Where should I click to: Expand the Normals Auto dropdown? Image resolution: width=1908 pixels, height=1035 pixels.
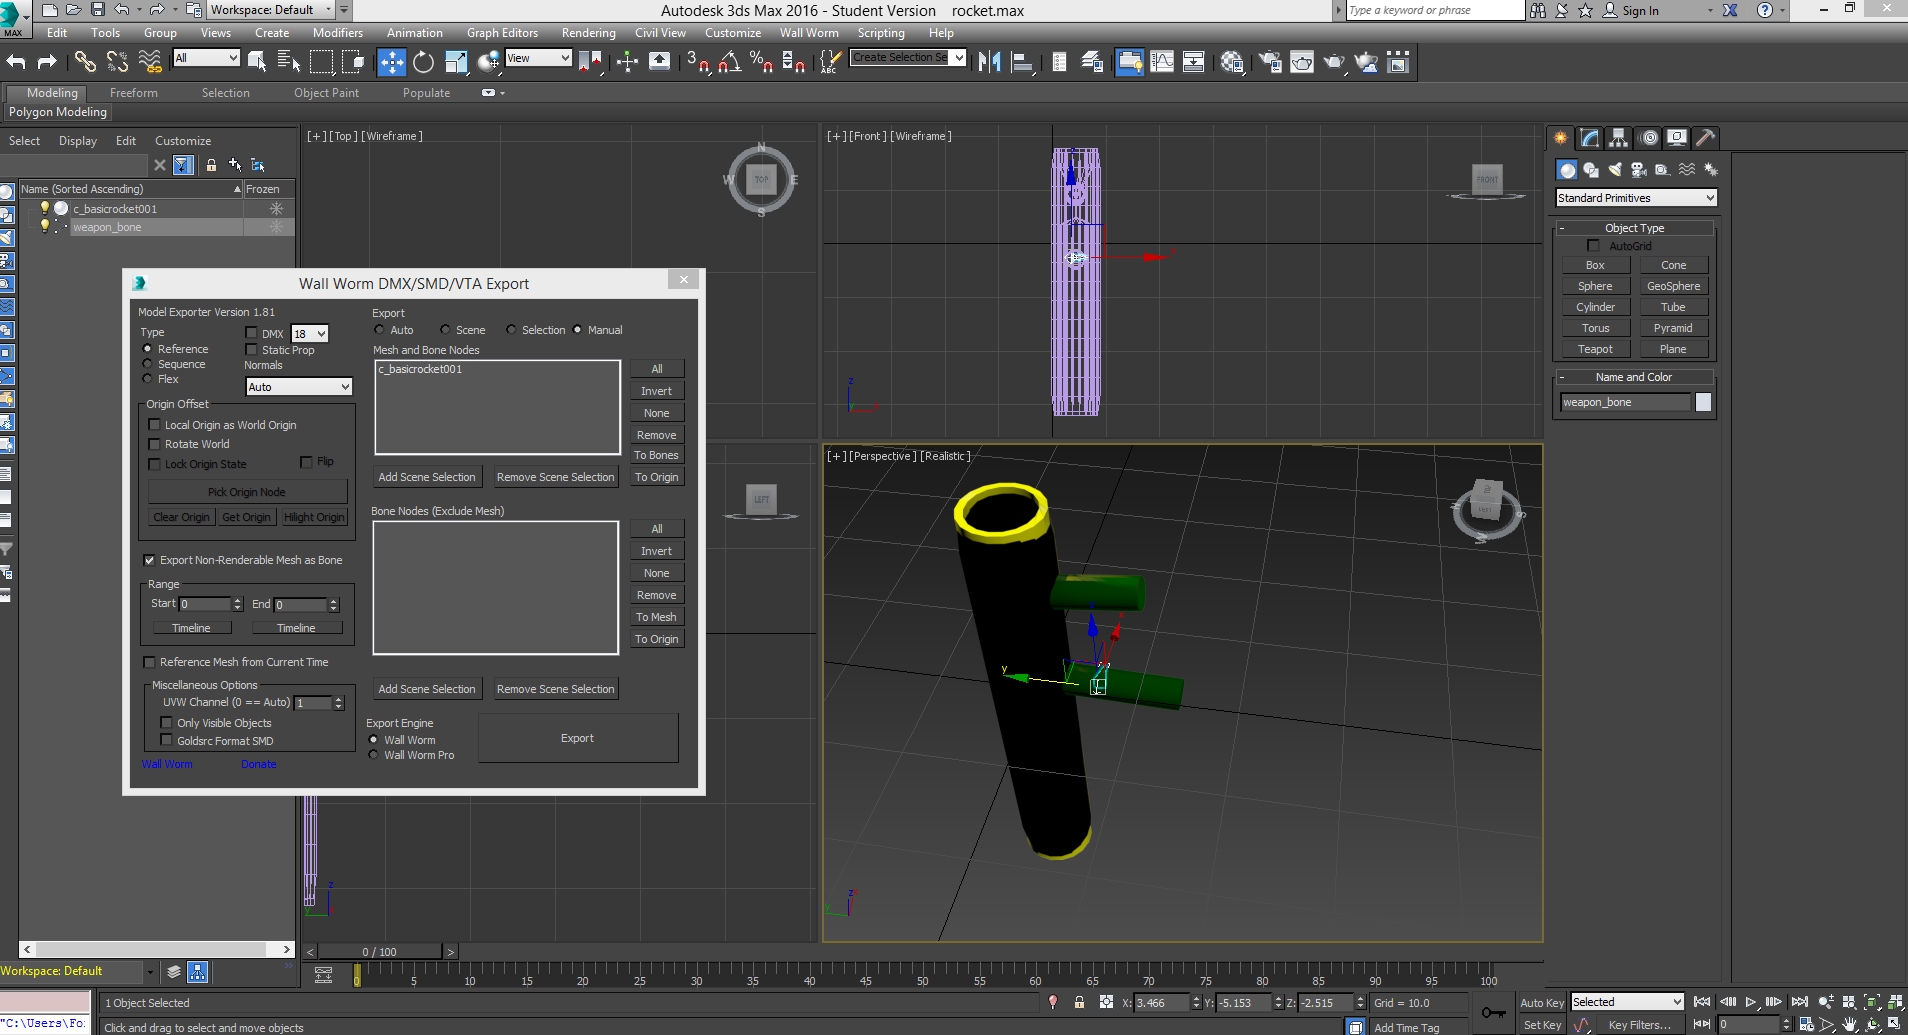pyautogui.click(x=298, y=387)
